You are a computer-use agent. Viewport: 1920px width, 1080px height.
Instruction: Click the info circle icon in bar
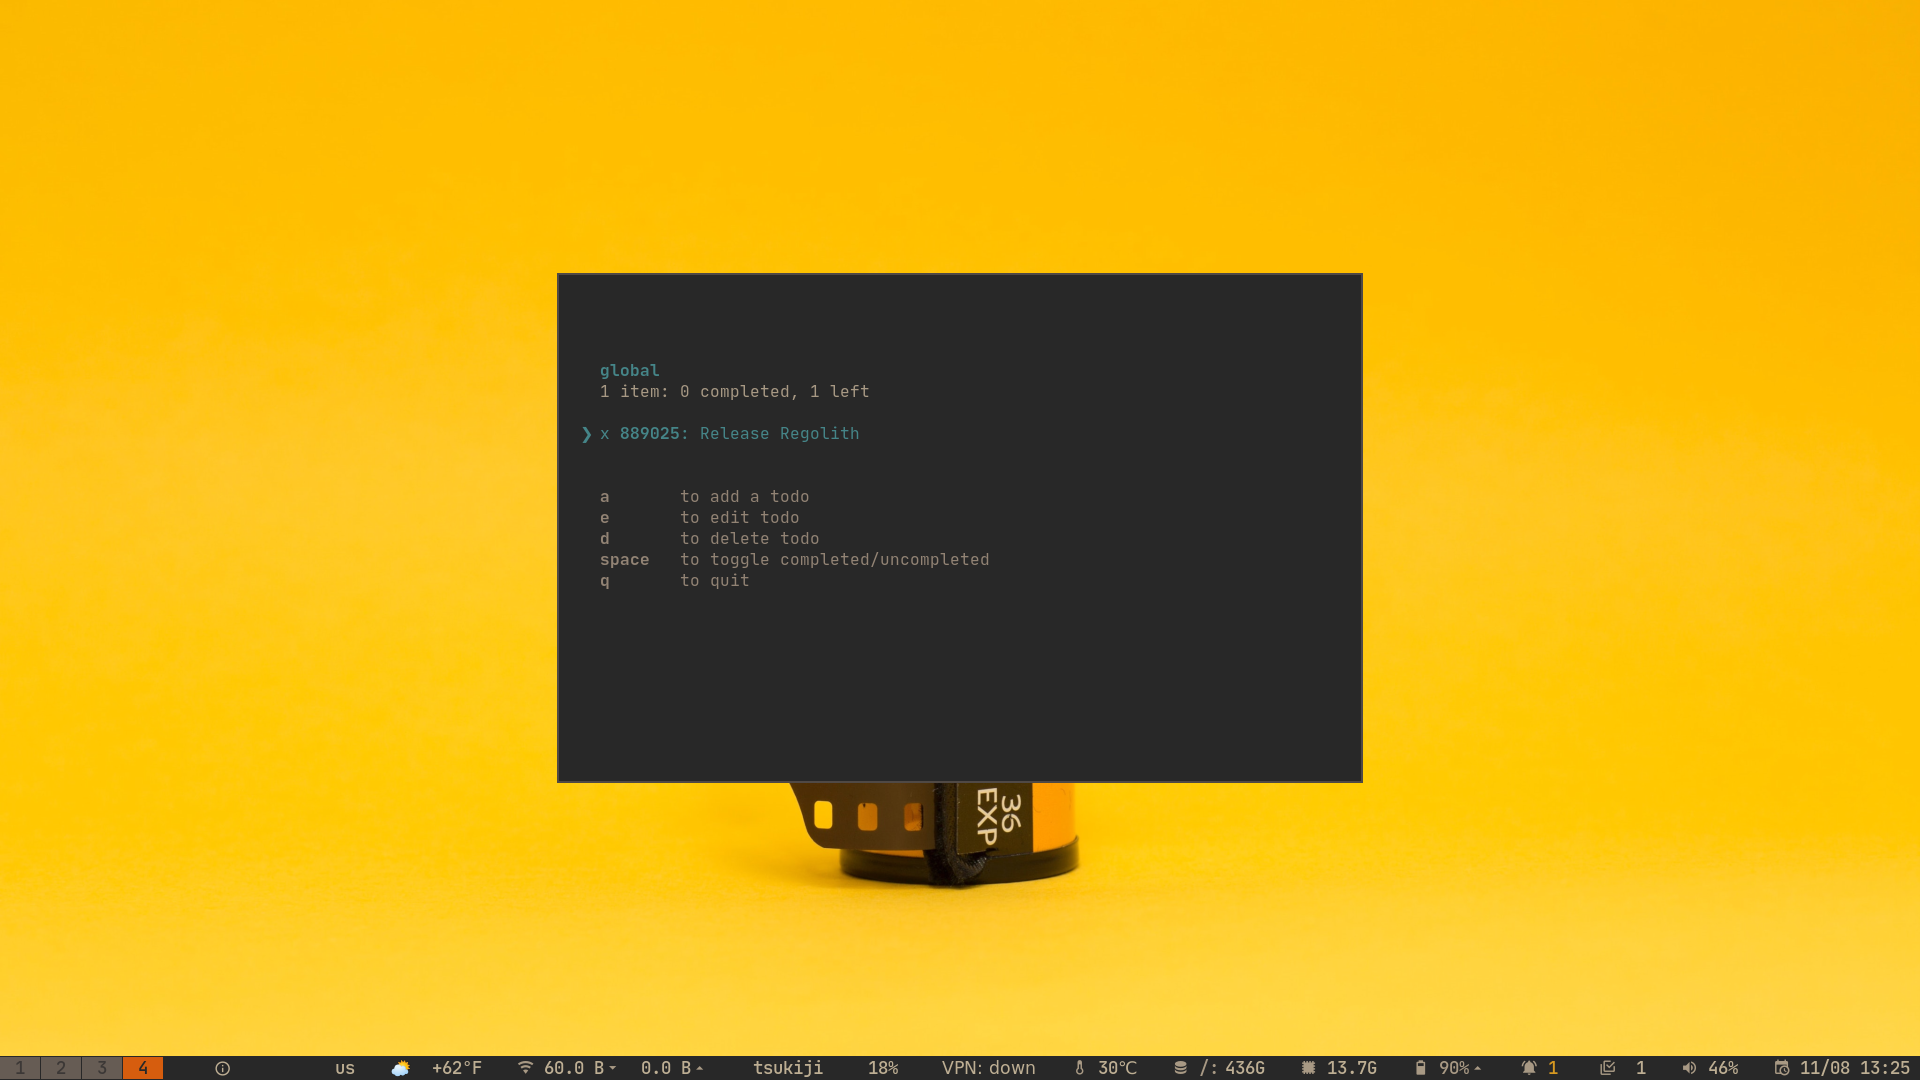click(222, 1068)
